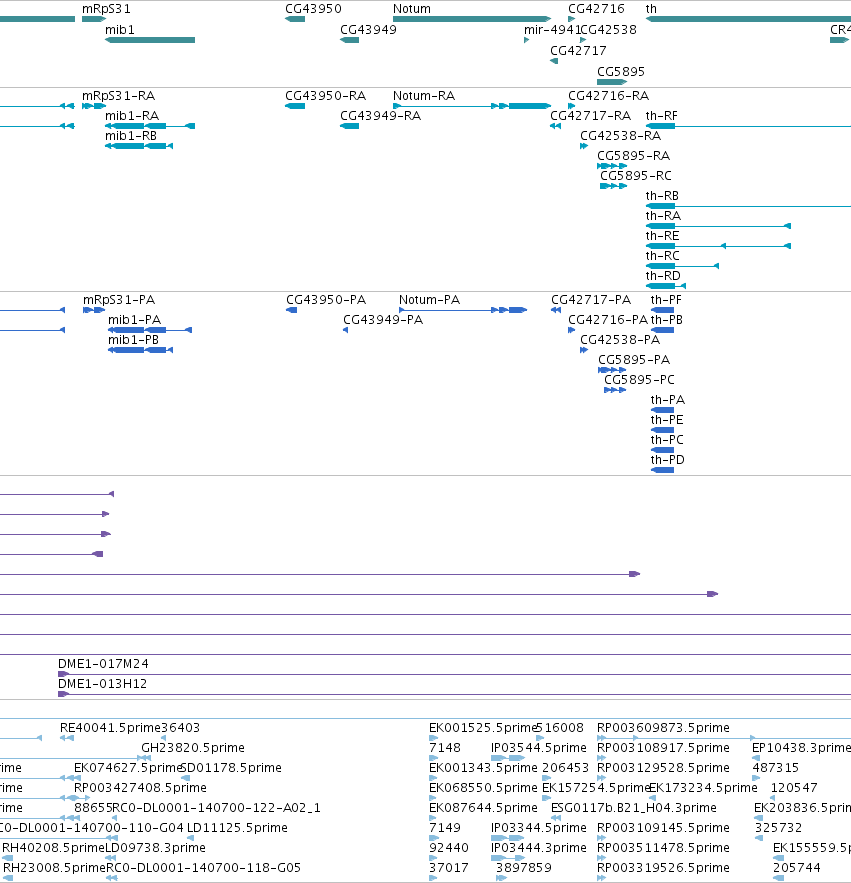The height and width of the screenshot is (883, 851).
Task: Open the th-PA protein label
Action: tap(667, 400)
